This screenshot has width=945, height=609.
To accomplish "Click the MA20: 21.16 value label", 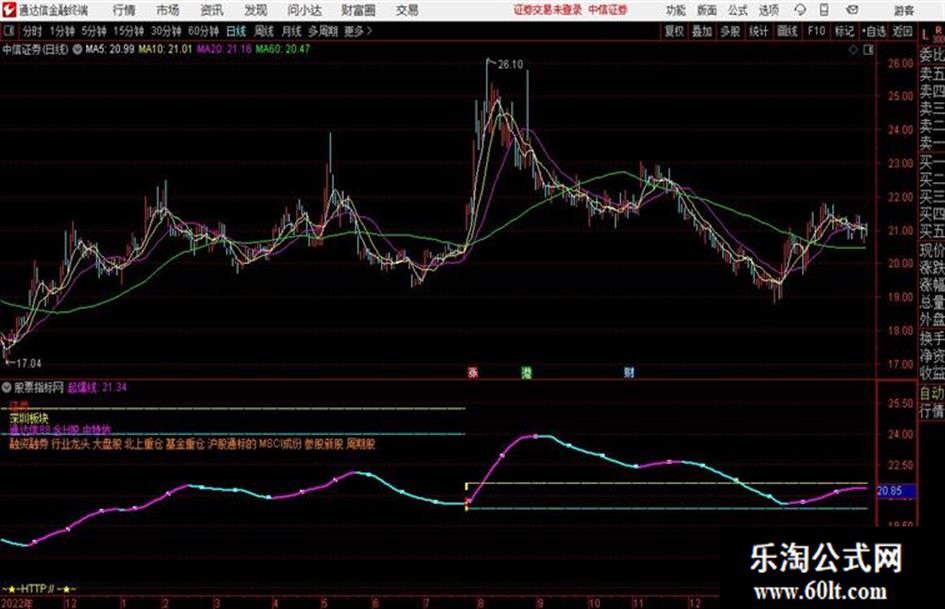I will (x=224, y=49).
